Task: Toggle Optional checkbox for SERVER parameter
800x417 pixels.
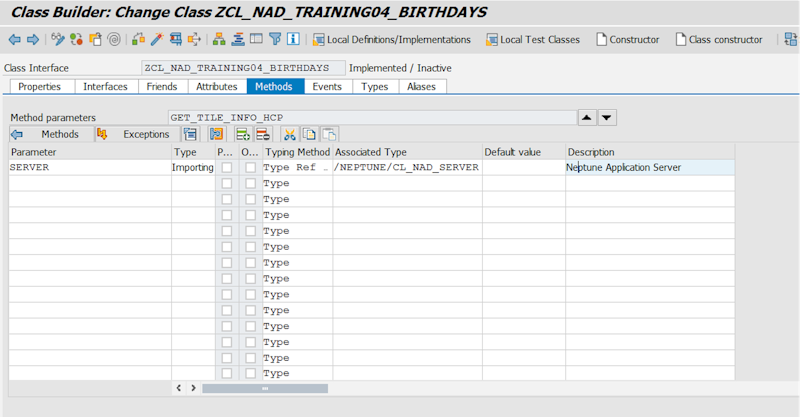Action: (x=250, y=168)
